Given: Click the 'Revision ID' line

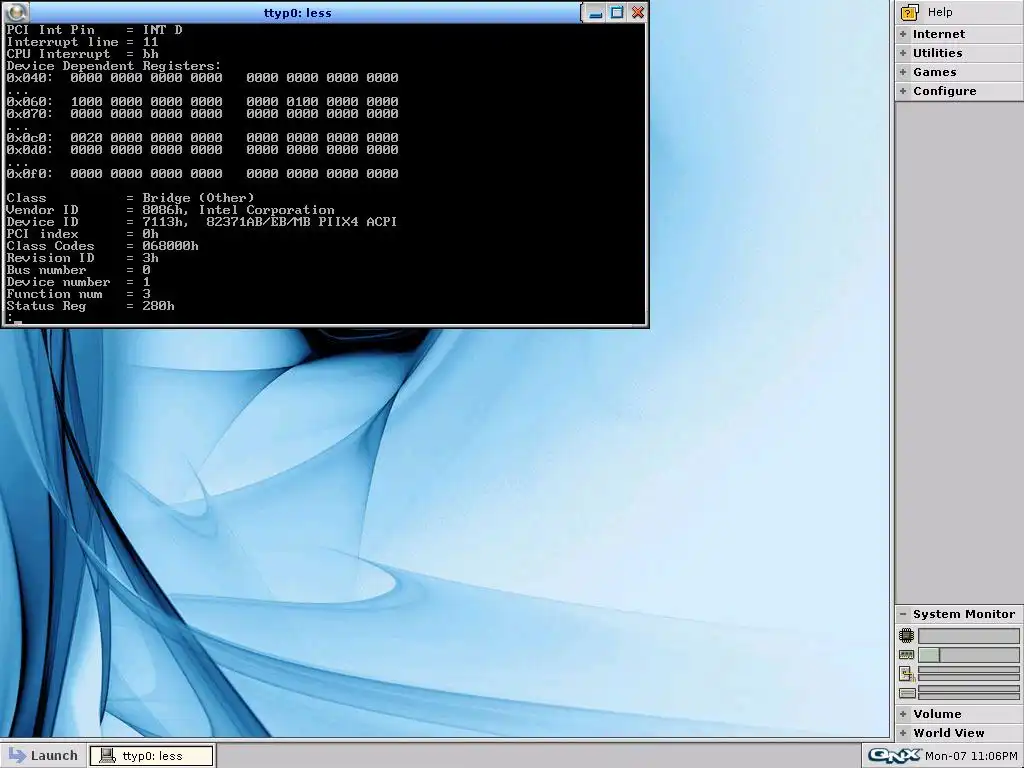Looking at the screenshot, I should coord(82,258).
